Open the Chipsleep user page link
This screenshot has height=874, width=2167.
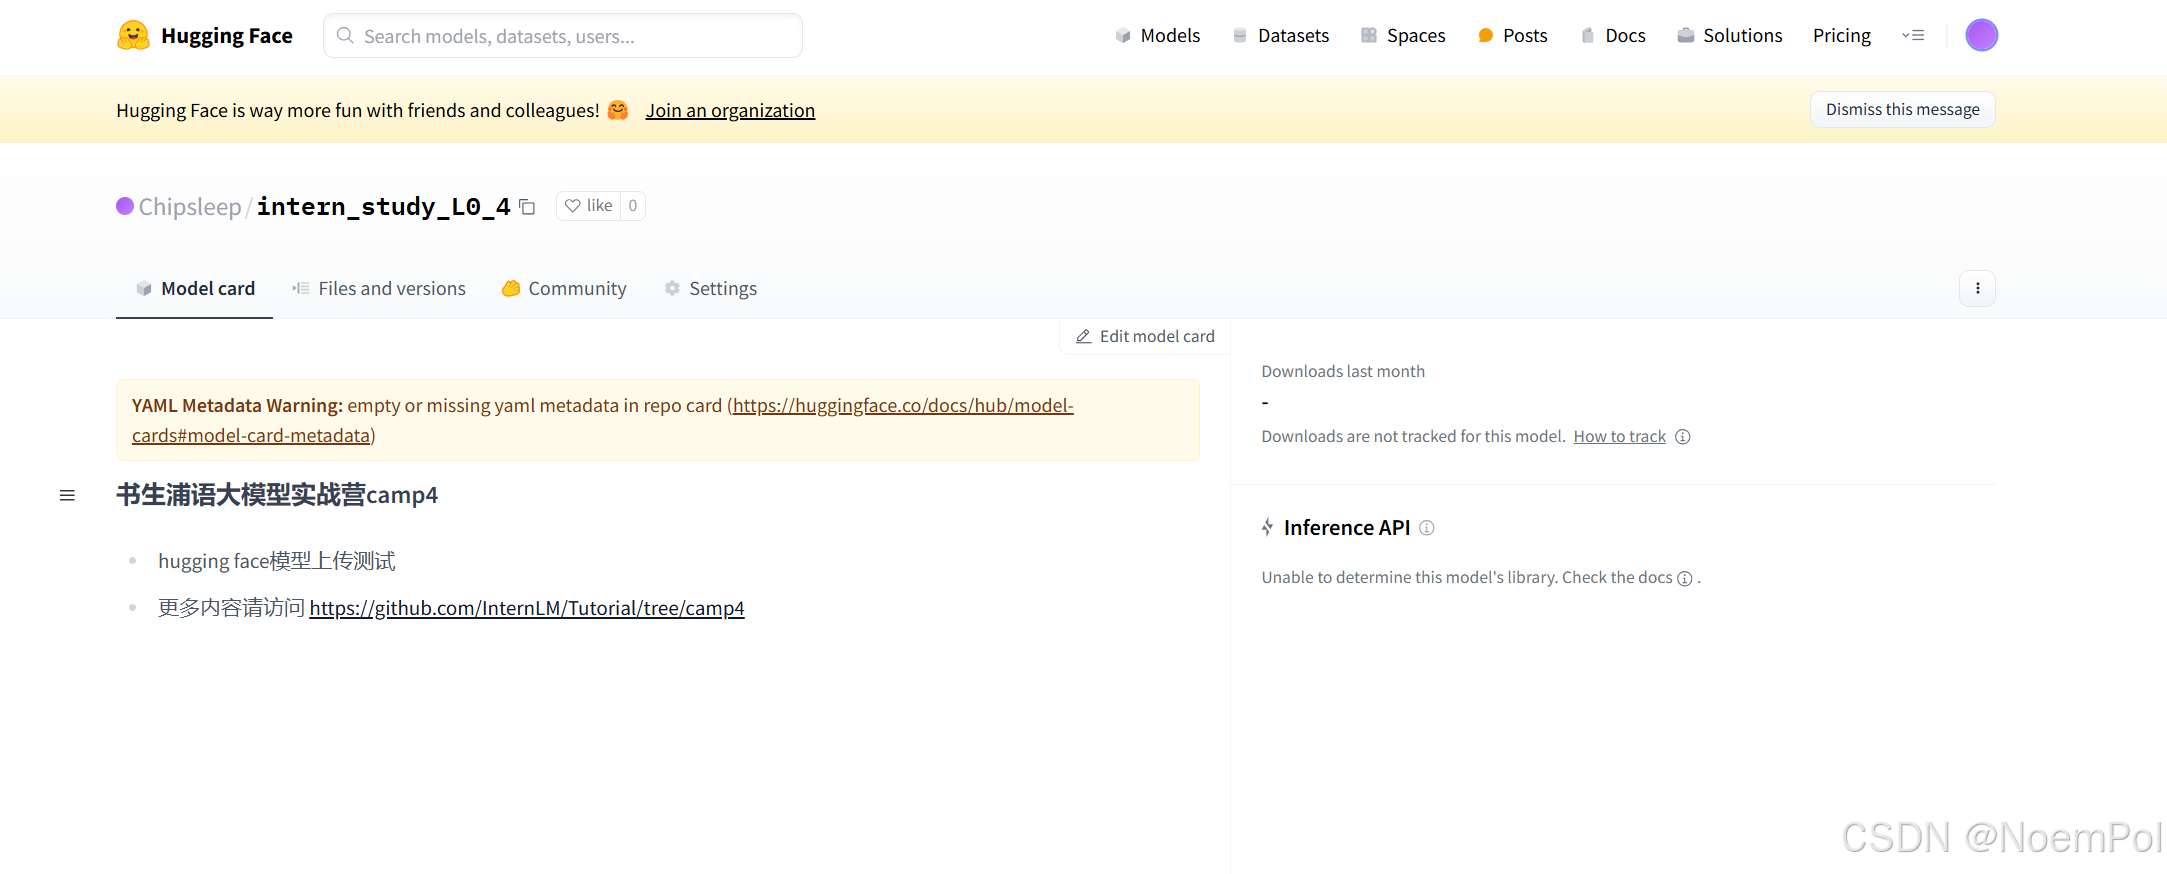pos(190,207)
